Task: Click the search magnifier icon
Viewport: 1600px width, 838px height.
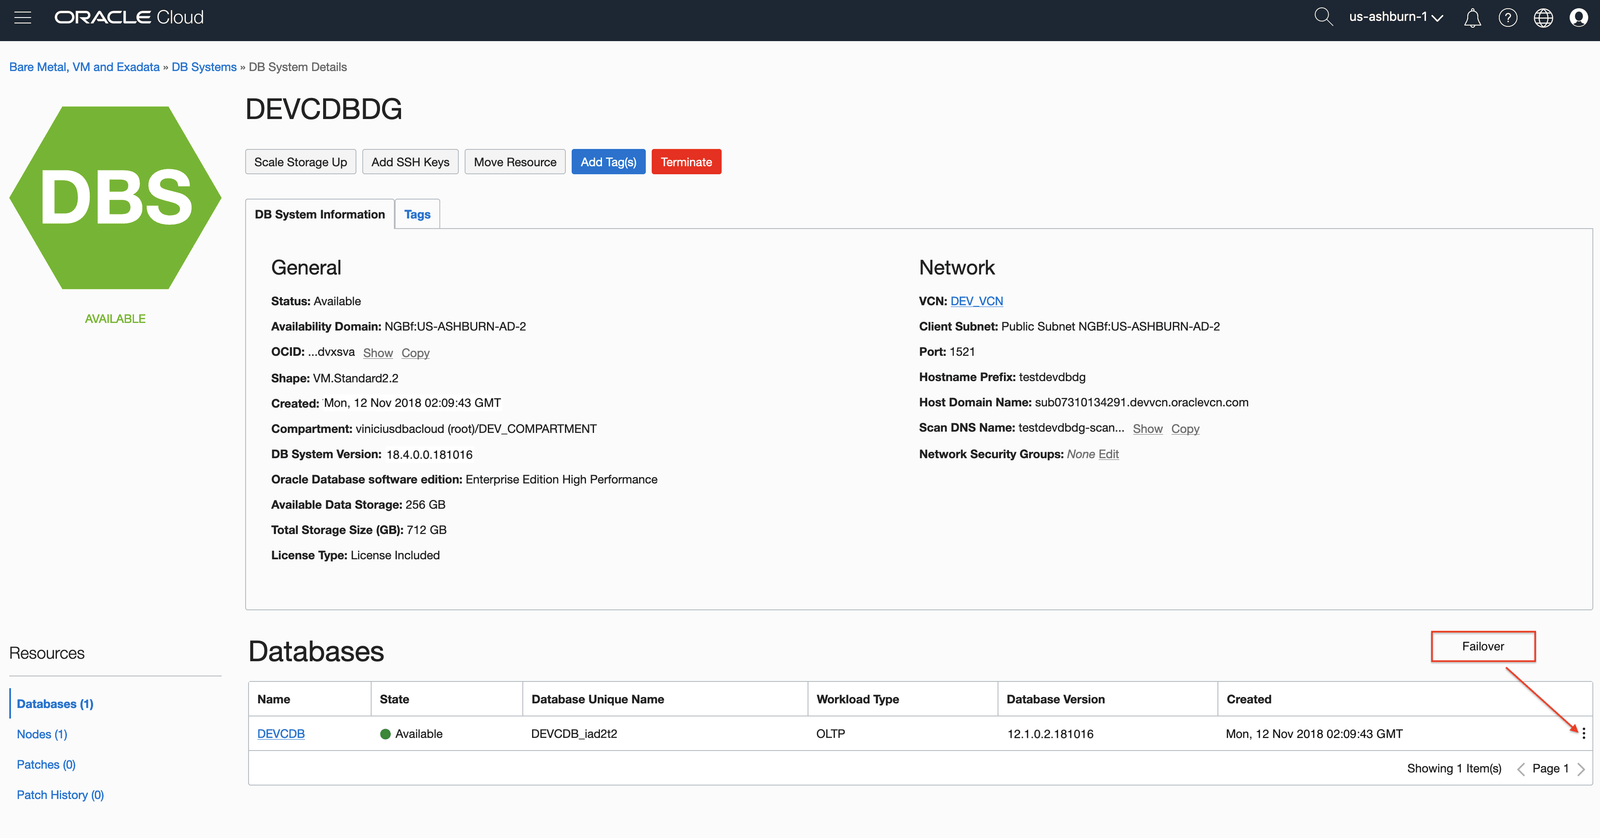Action: pos(1323,17)
